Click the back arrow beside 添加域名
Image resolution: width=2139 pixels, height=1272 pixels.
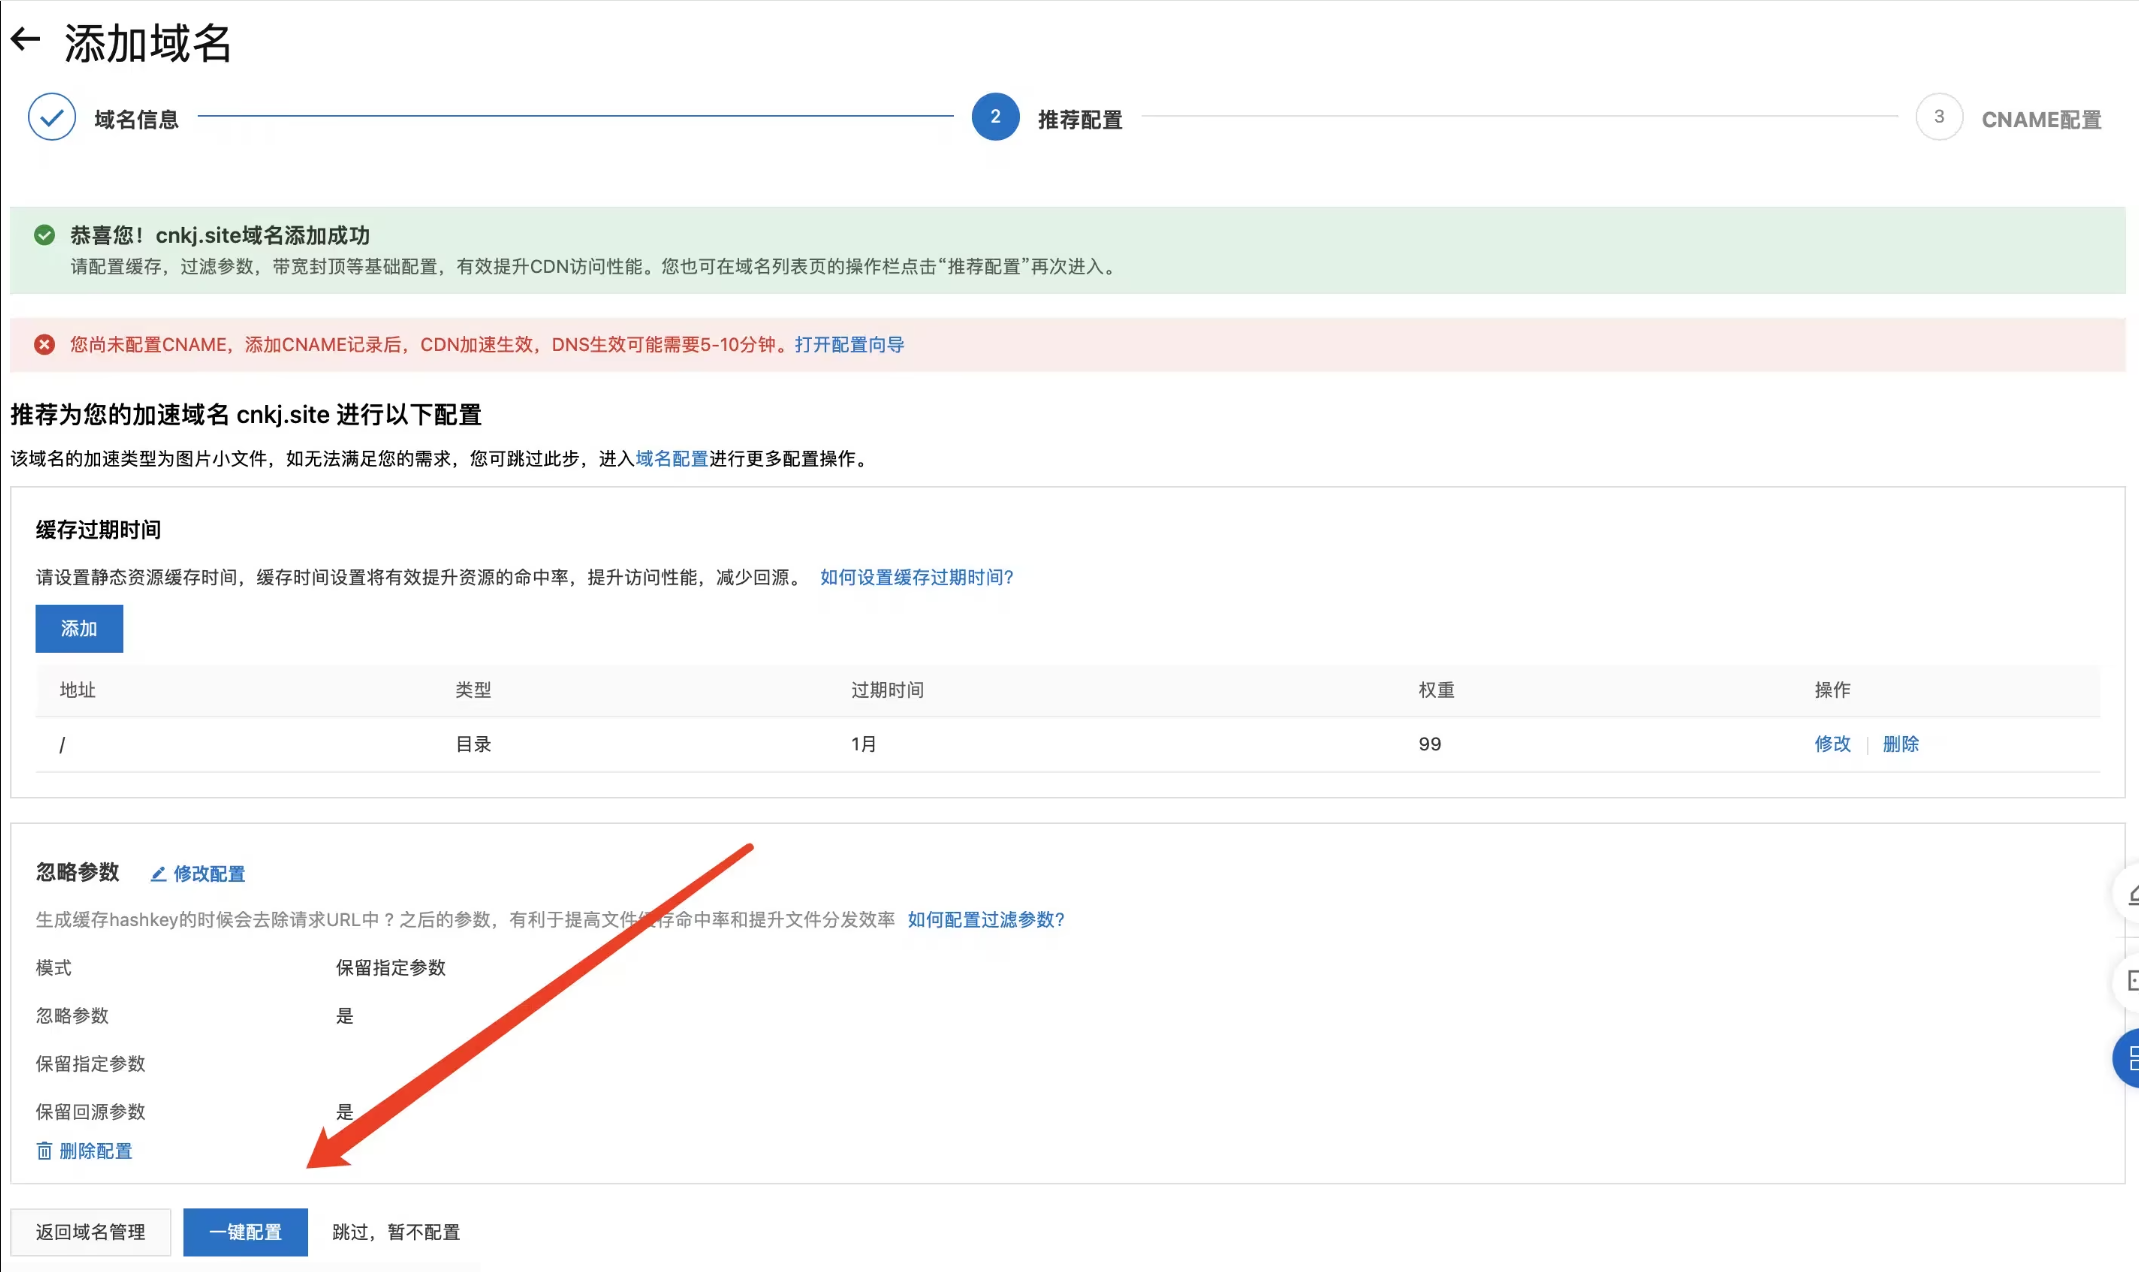pyautogui.click(x=25, y=40)
